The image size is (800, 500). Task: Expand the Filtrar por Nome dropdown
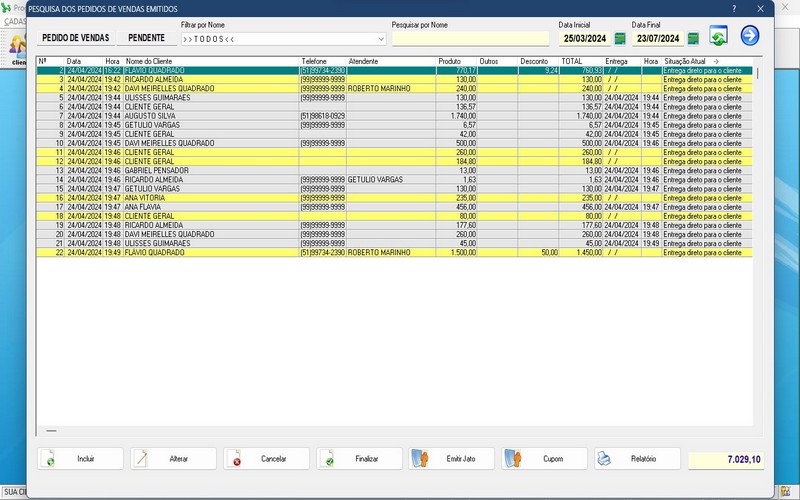pyautogui.click(x=381, y=39)
